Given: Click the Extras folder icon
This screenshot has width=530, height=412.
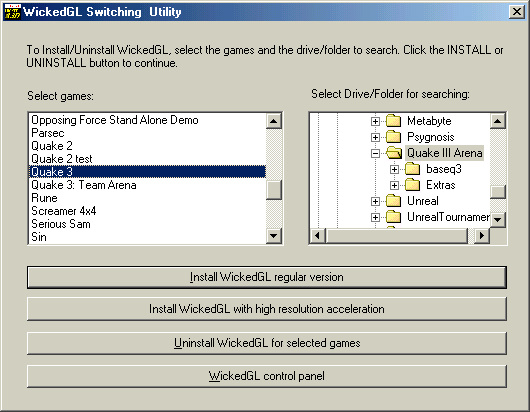Looking at the screenshot, I should pyautogui.click(x=412, y=185).
